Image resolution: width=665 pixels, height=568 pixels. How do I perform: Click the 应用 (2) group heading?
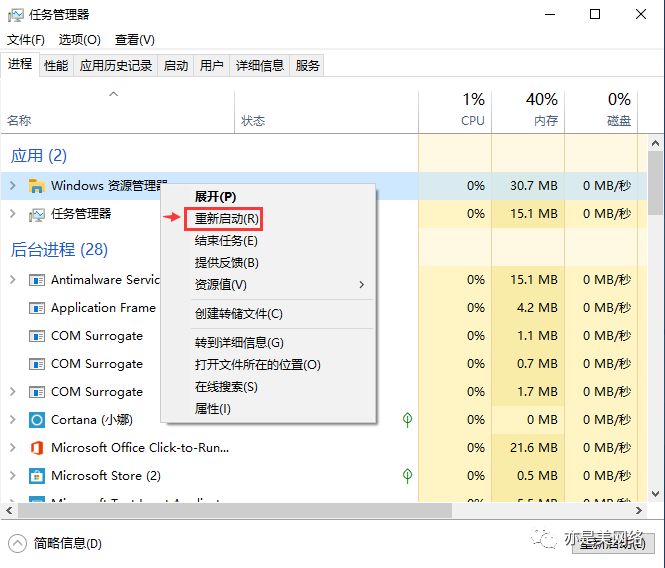tap(39, 156)
